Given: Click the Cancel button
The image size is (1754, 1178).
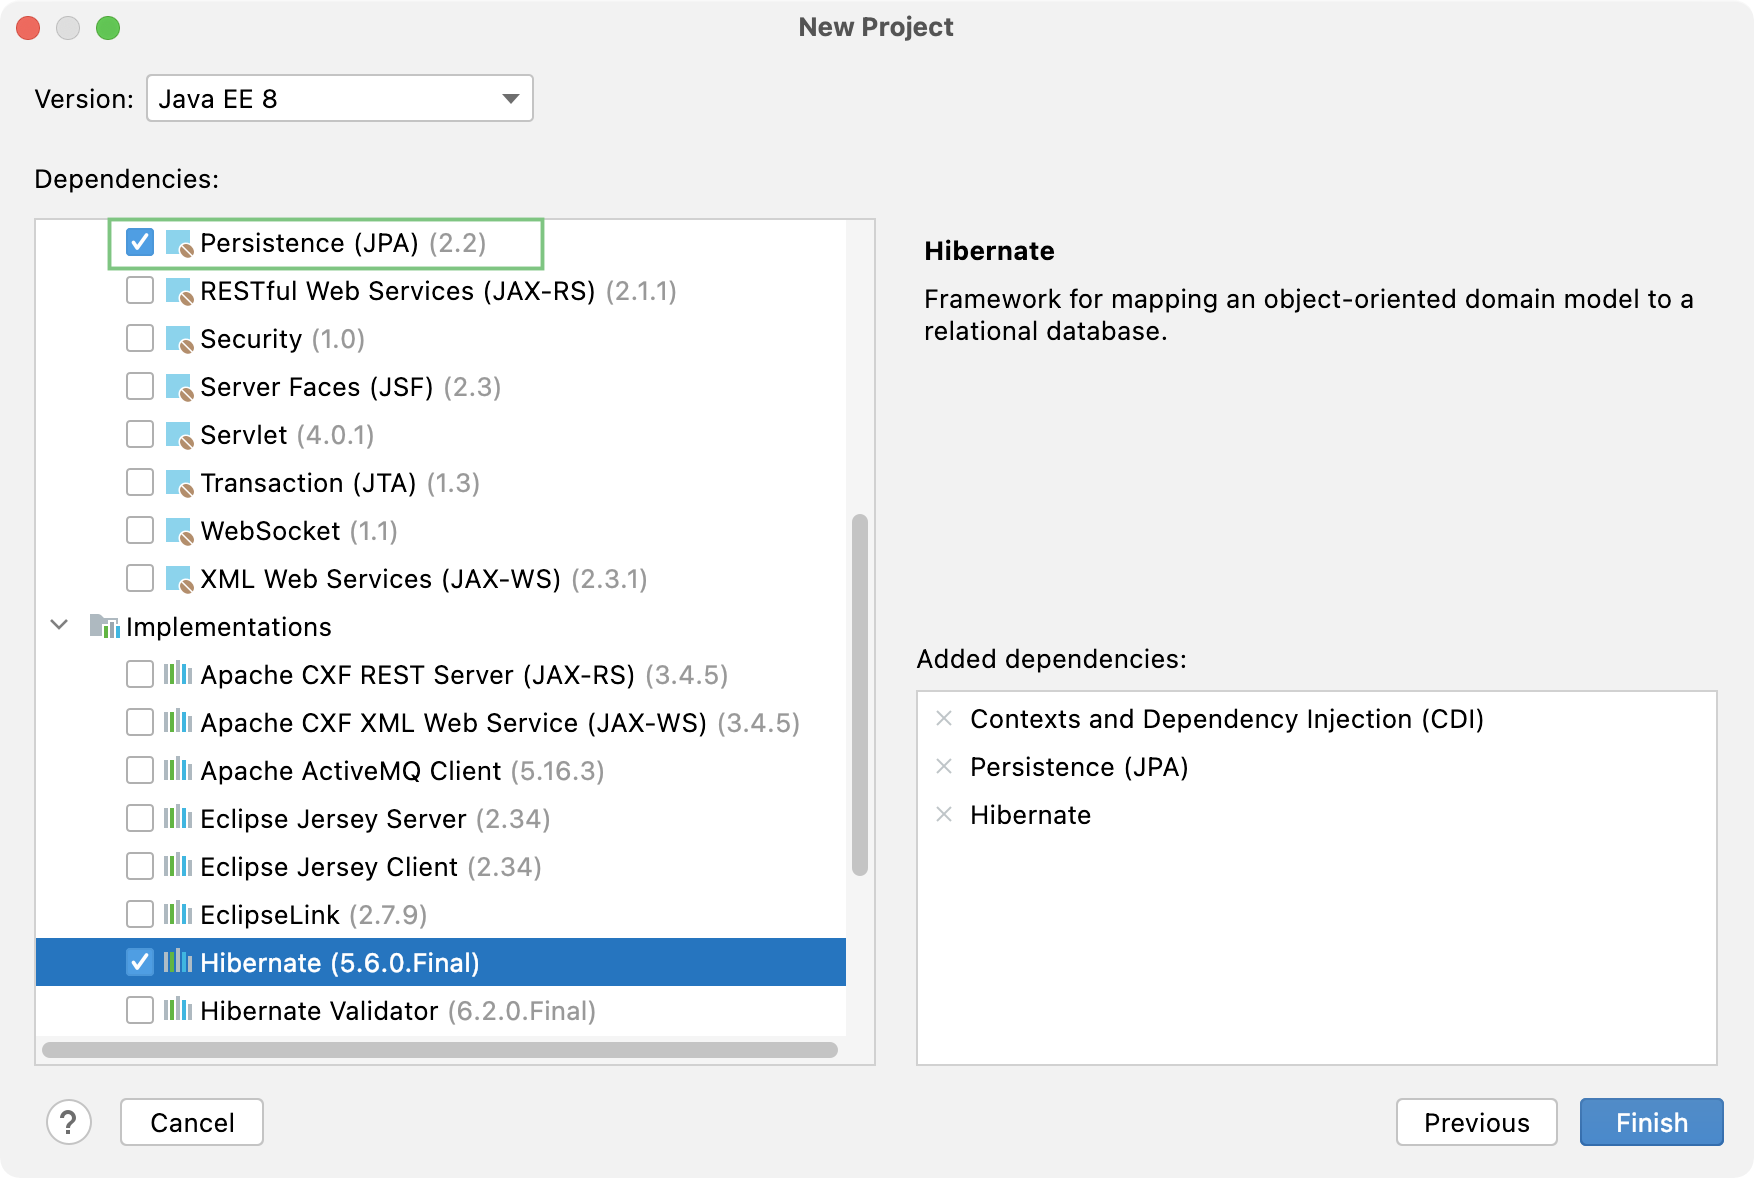Looking at the screenshot, I should pyautogui.click(x=192, y=1122).
